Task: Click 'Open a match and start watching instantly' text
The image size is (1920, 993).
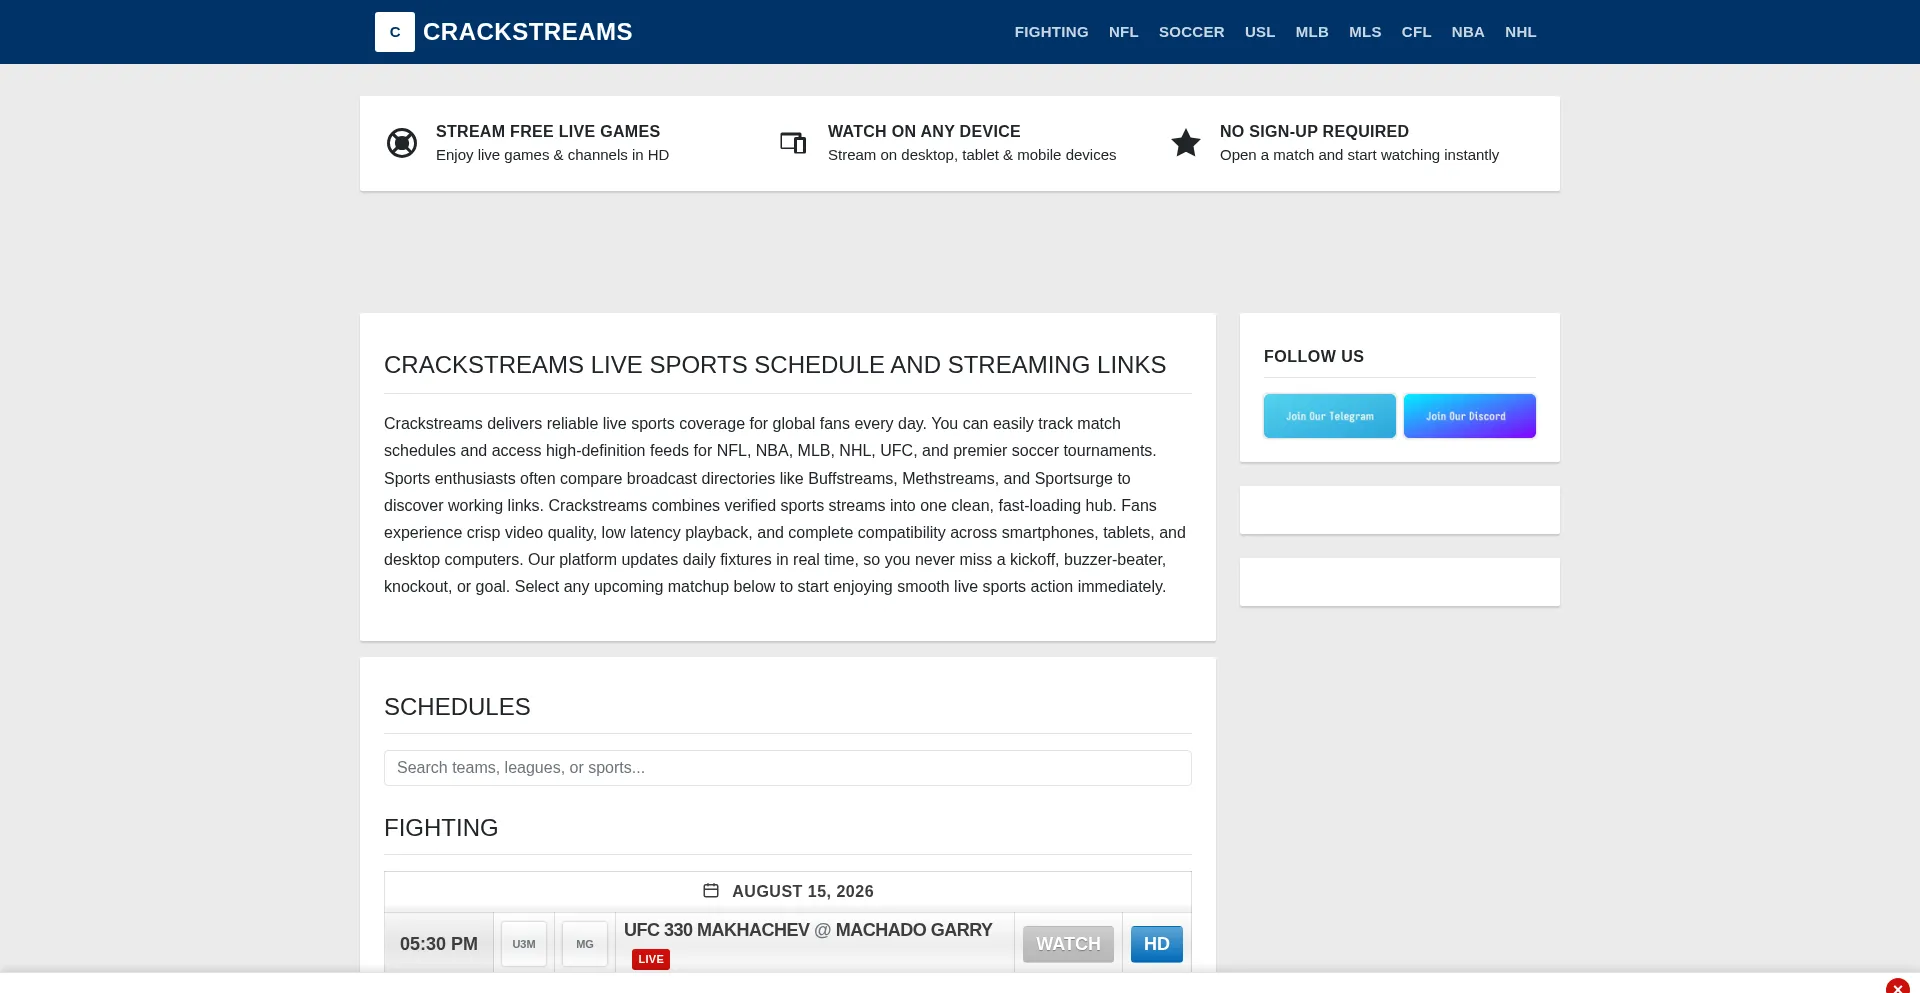Action: (x=1359, y=155)
